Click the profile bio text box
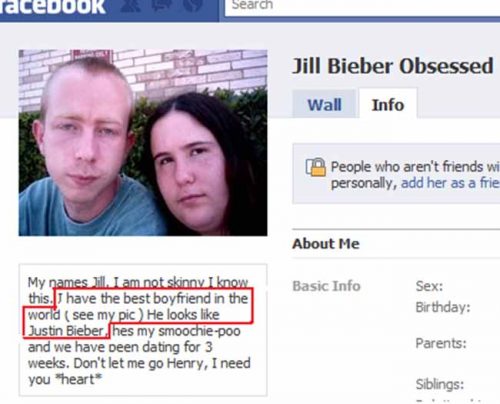Screen dimensions: 500x404 pos(143,330)
